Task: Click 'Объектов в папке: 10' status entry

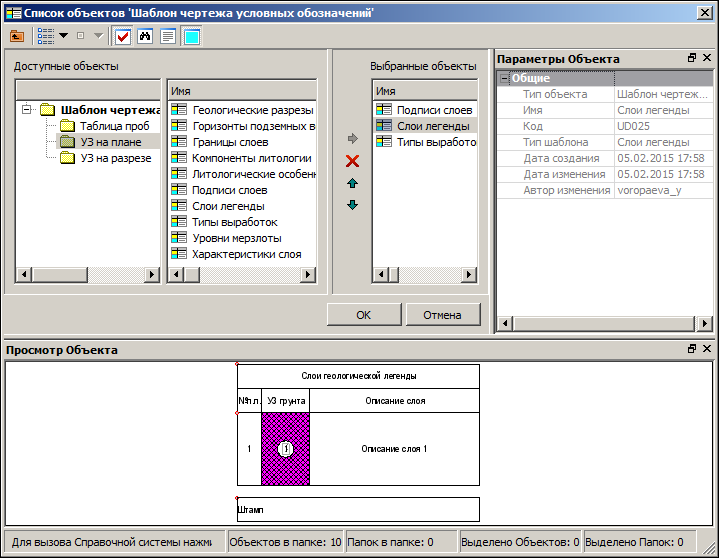Action: 285,542
